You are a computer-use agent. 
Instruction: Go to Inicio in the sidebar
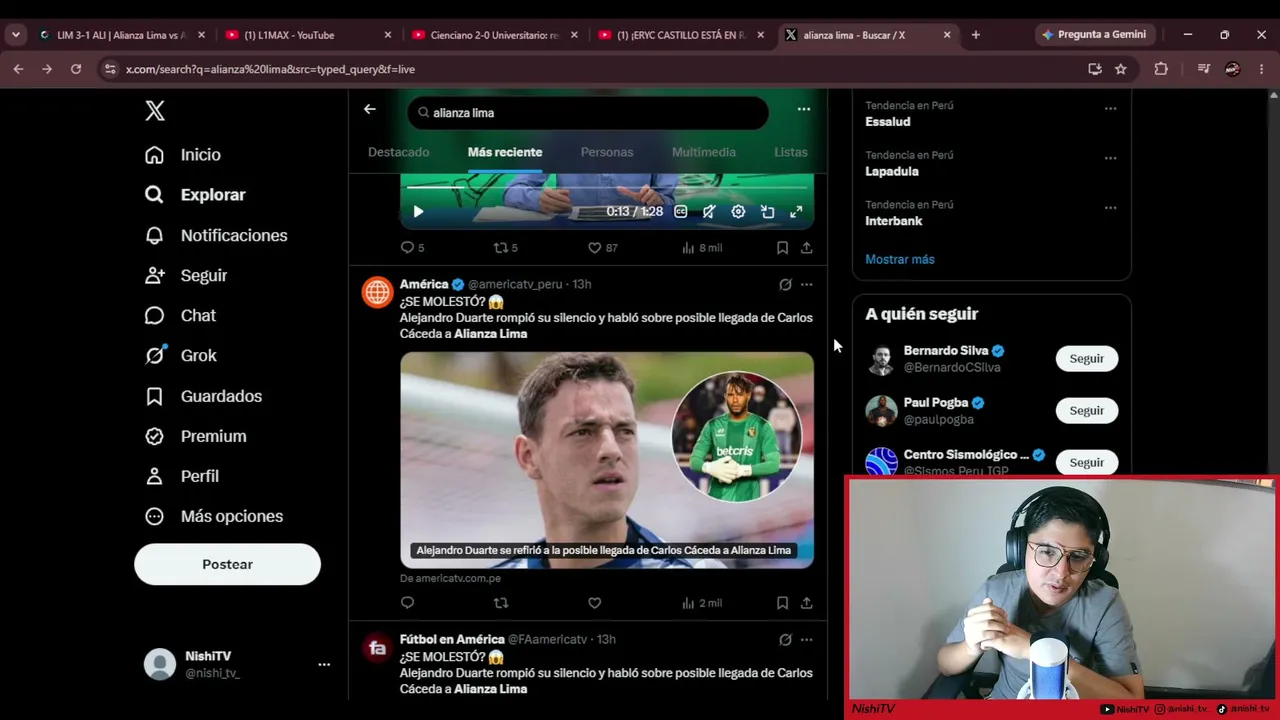tap(183, 155)
